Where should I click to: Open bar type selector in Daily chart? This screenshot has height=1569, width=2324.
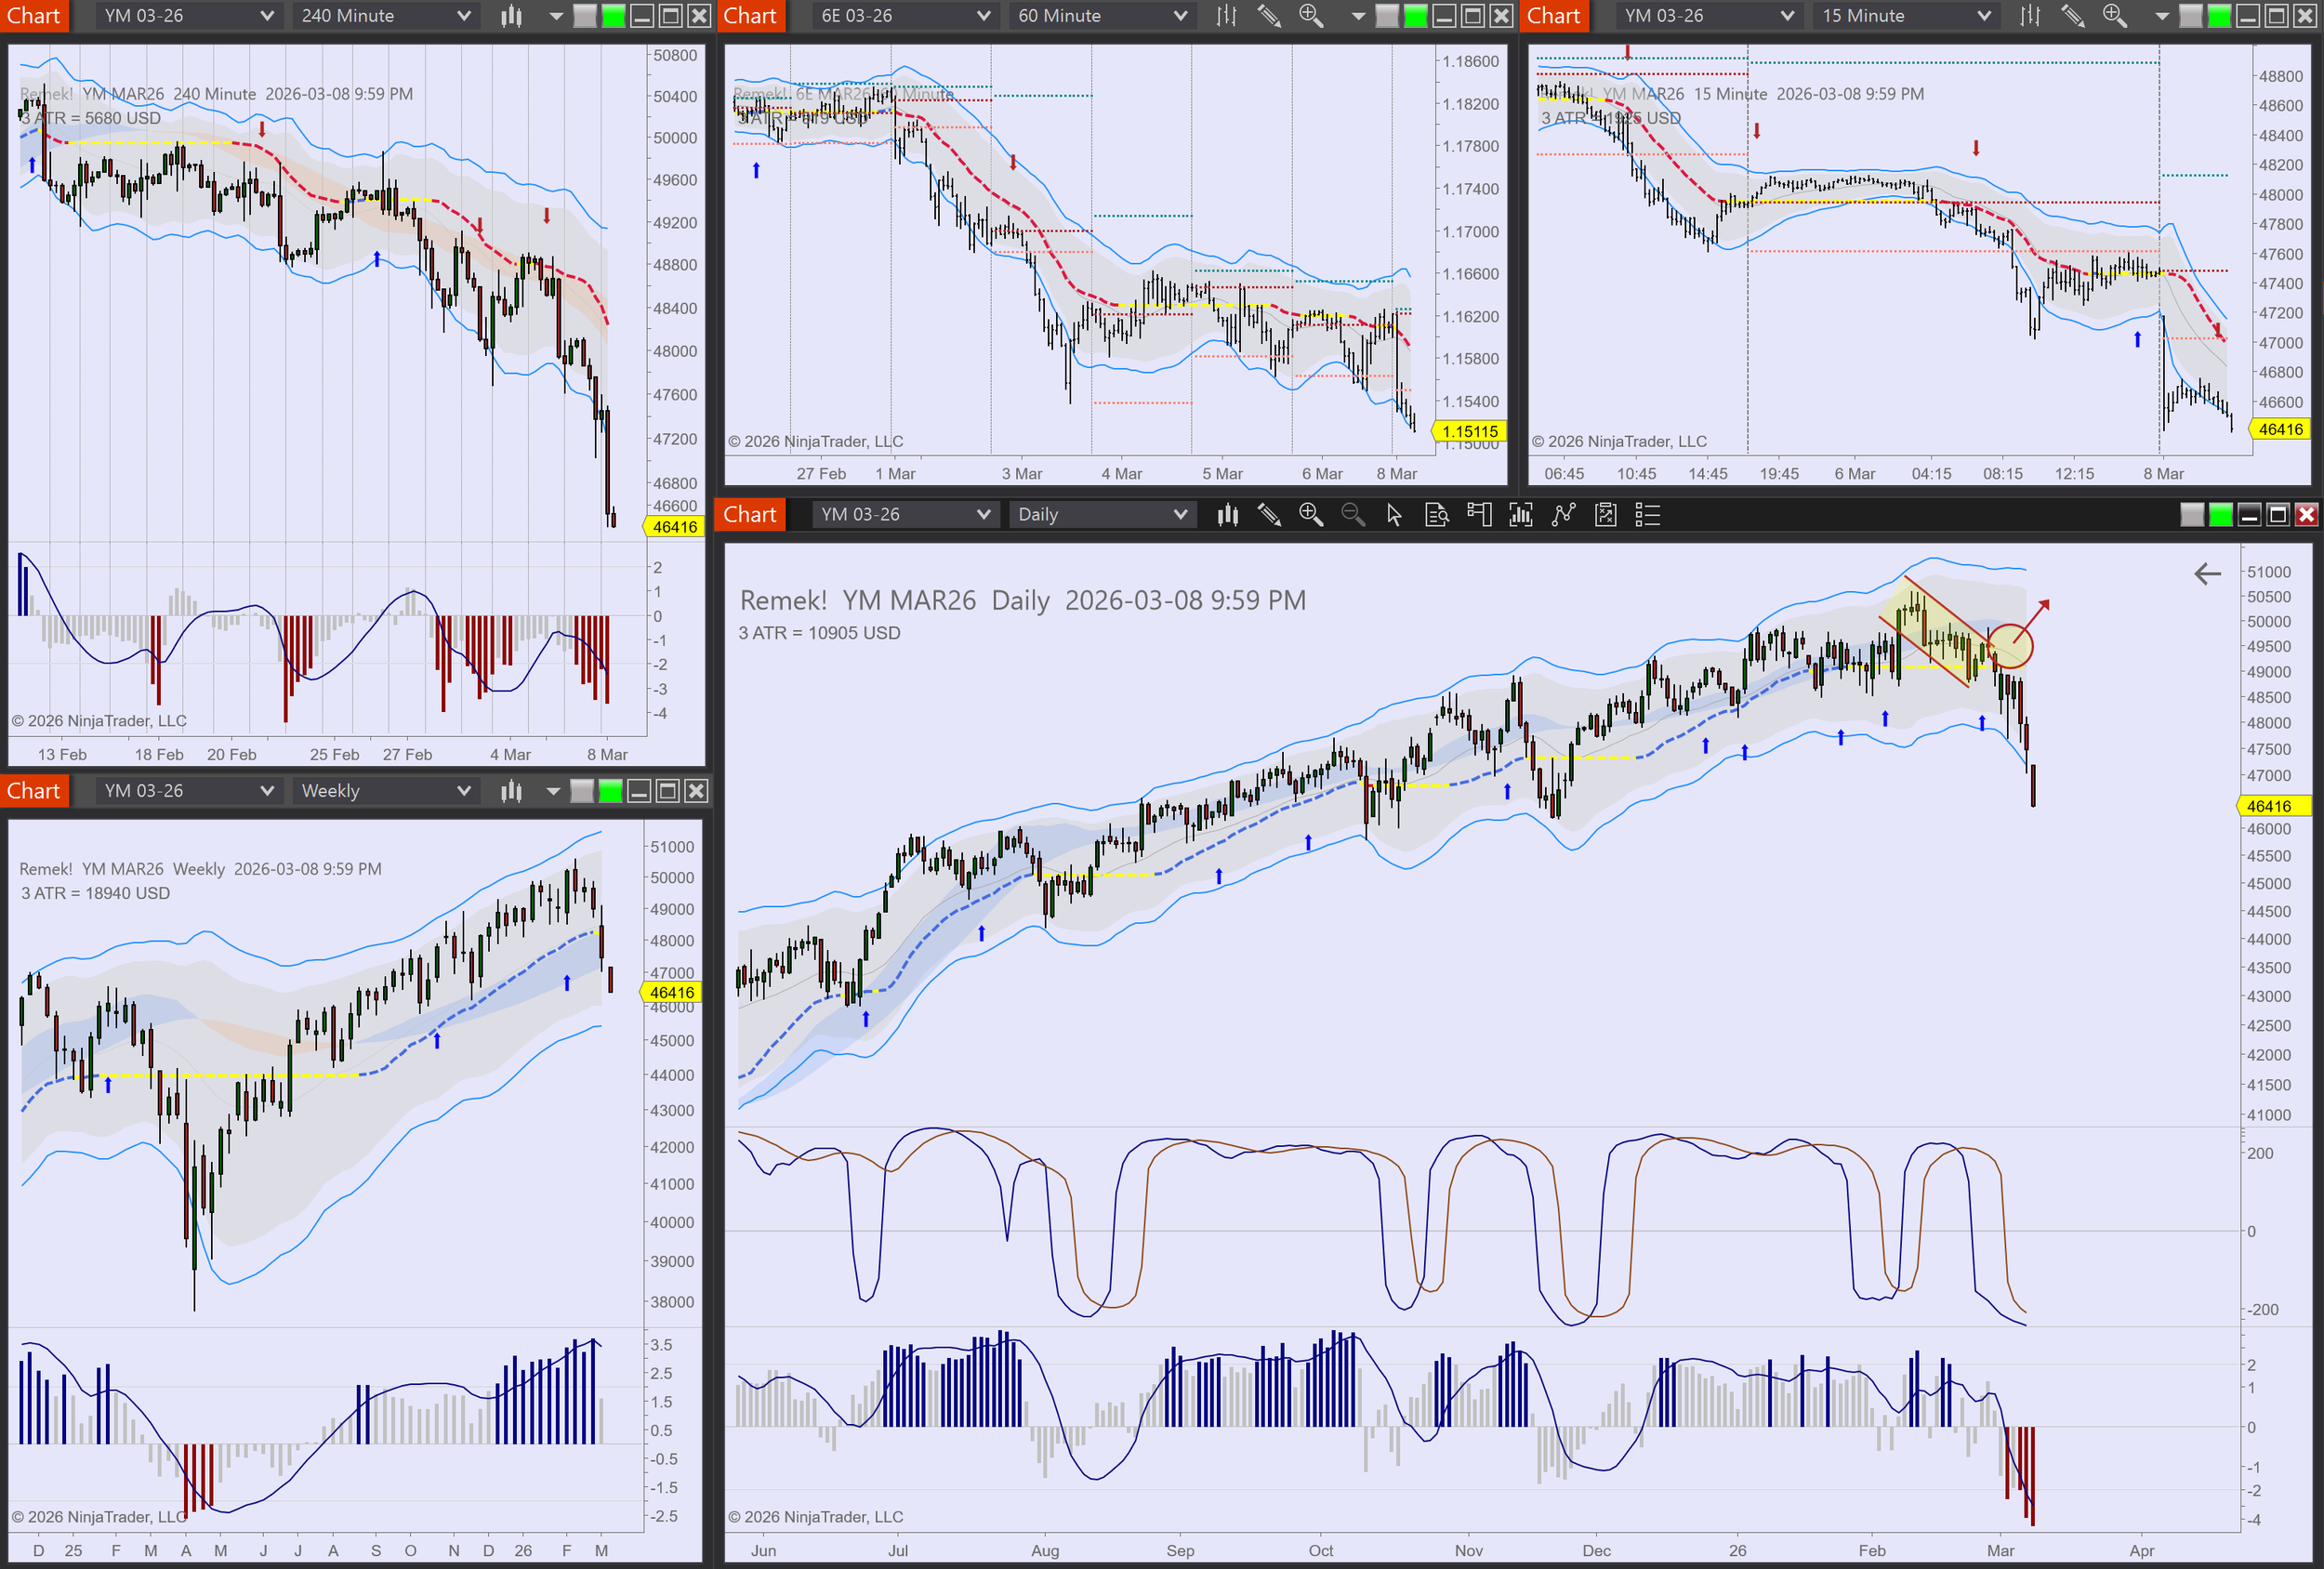[1228, 515]
